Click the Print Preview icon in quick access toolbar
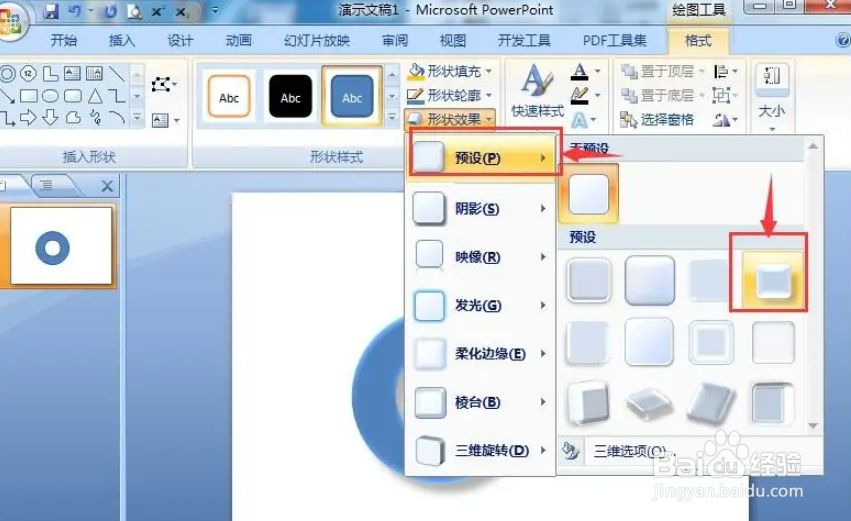Screen dimensions: 851x521 click(134, 11)
